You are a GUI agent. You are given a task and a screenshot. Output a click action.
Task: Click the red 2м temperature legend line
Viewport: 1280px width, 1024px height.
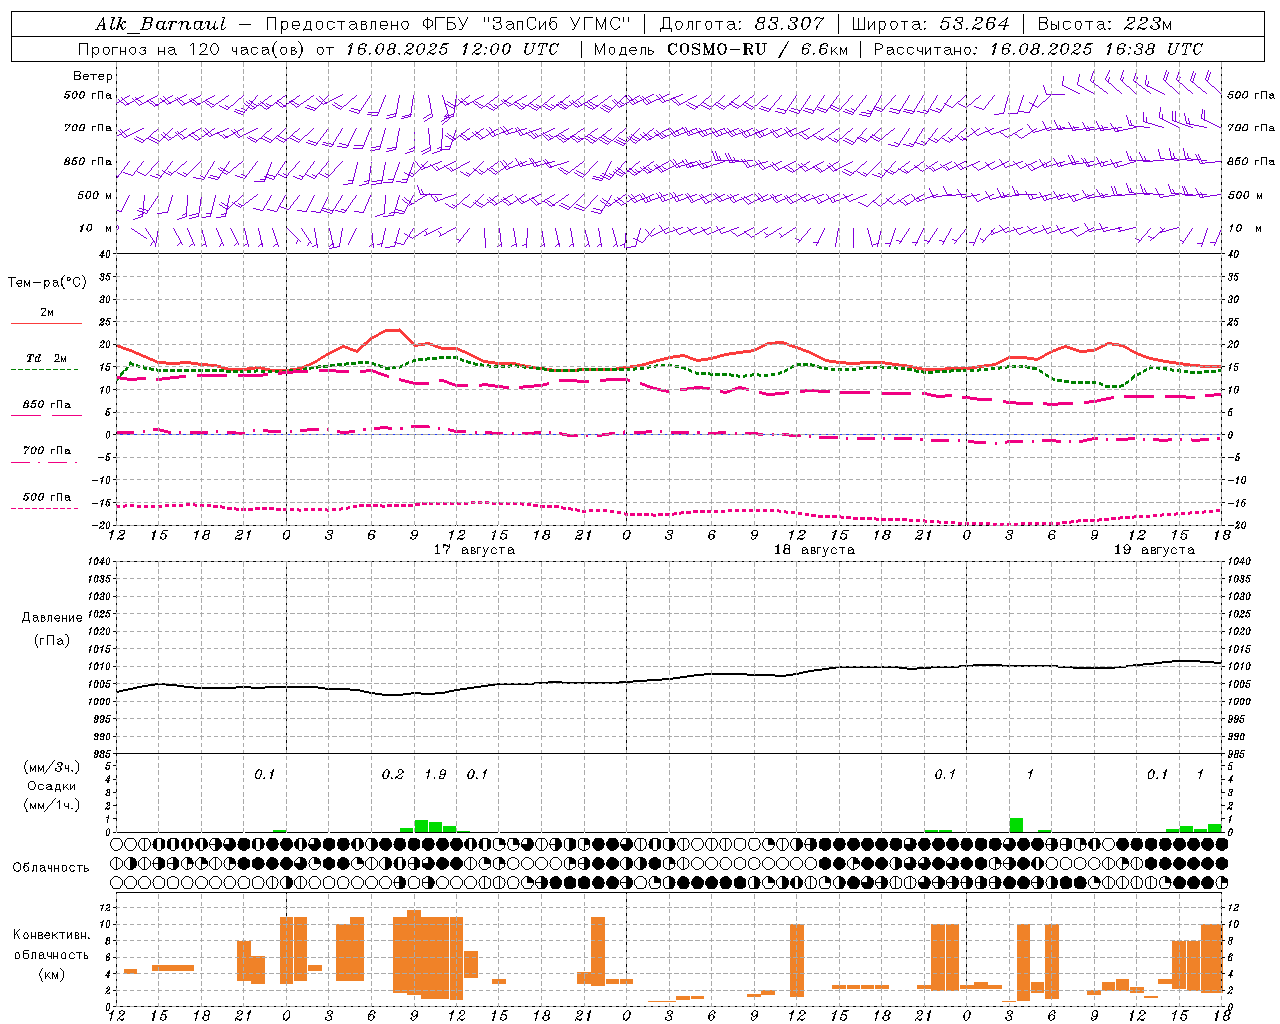46,324
